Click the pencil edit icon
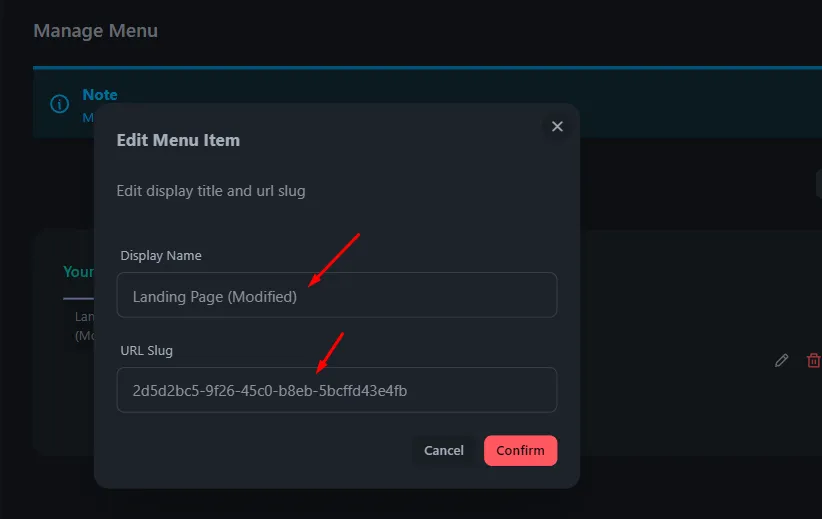Viewport: 822px width, 519px height. click(781, 360)
